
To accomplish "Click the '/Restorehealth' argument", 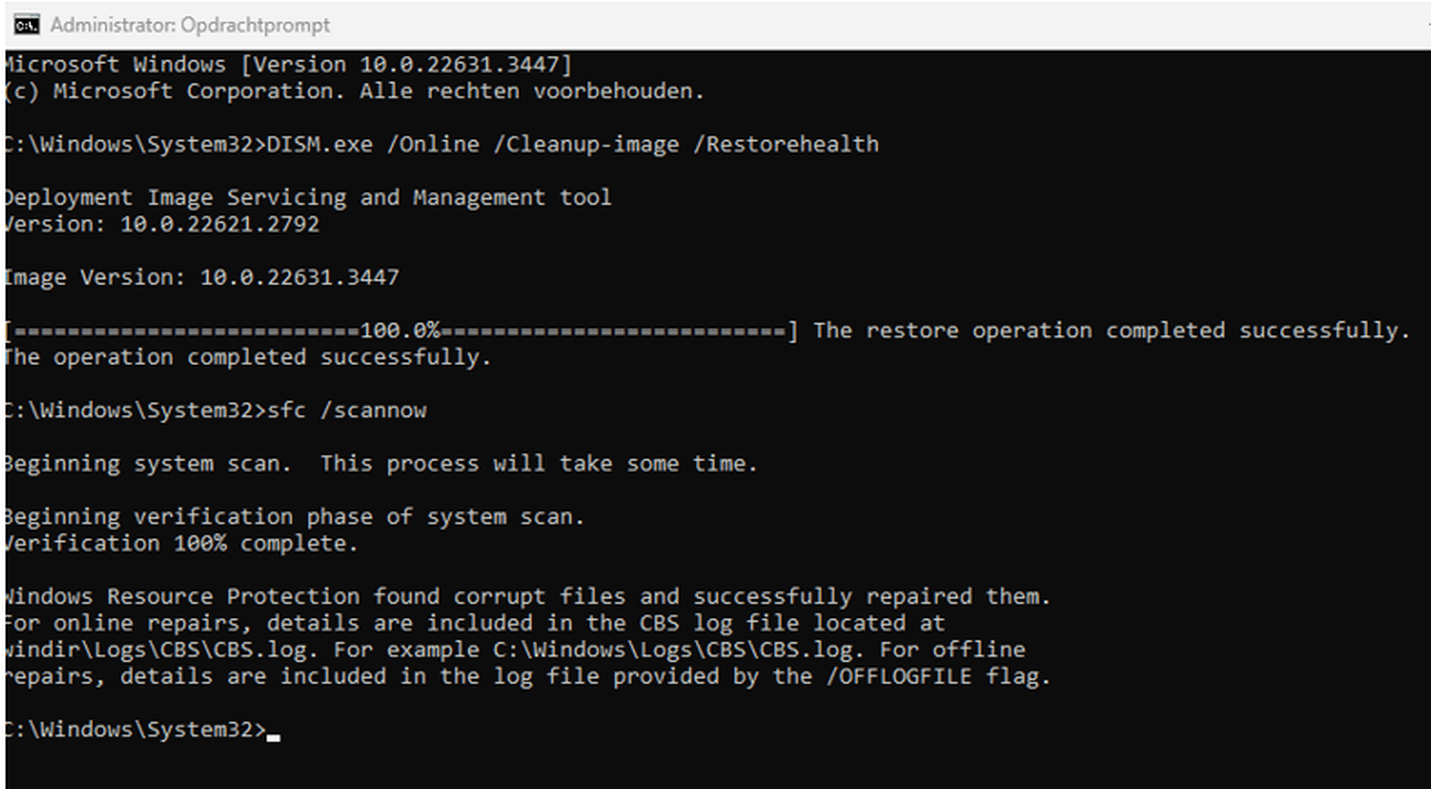I will 786,144.
